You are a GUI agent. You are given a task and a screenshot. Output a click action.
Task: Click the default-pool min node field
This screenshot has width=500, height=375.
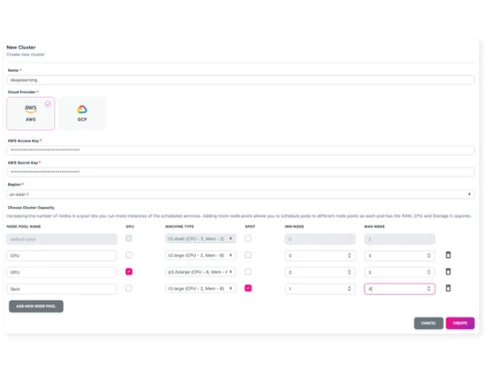tap(320, 239)
